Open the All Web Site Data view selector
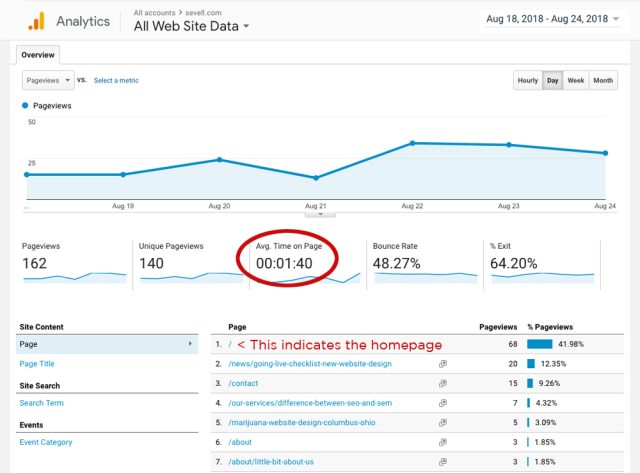Image resolution: width=640 pixels, height=473 pixels. coord(191,26)
